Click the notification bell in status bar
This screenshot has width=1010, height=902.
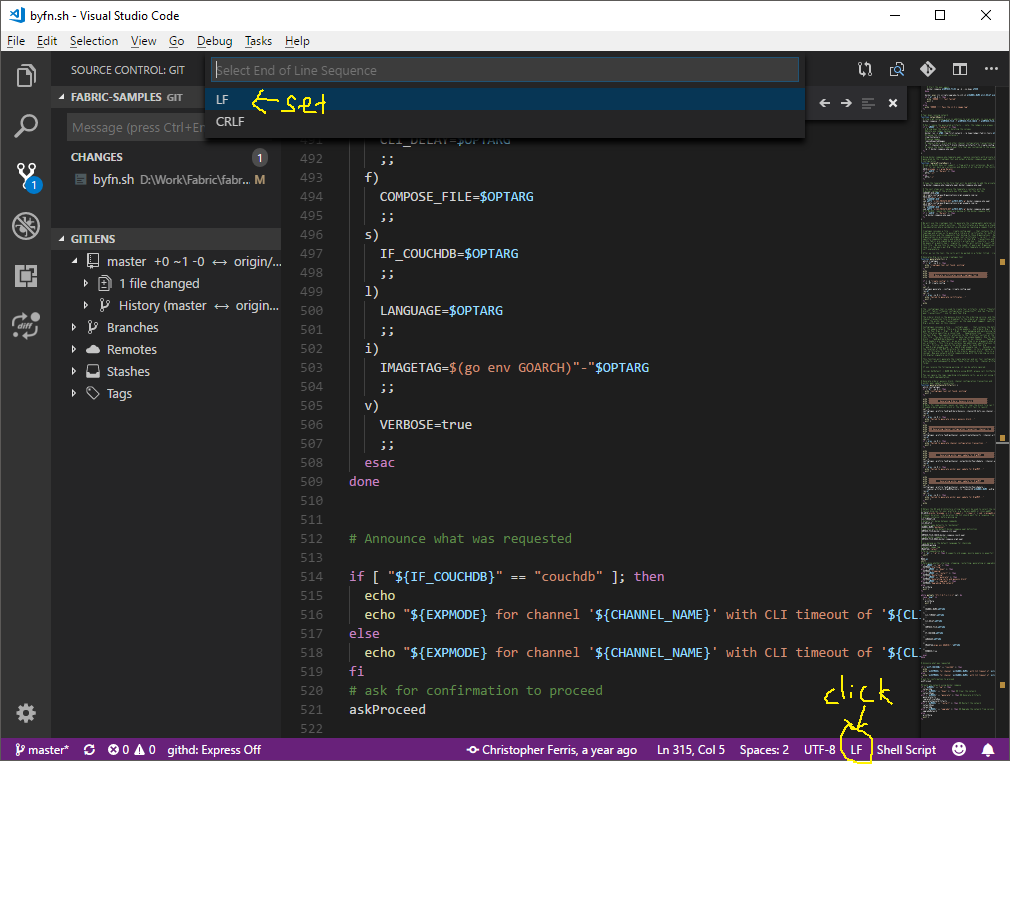pyautogui.click(x=988, y=749)
